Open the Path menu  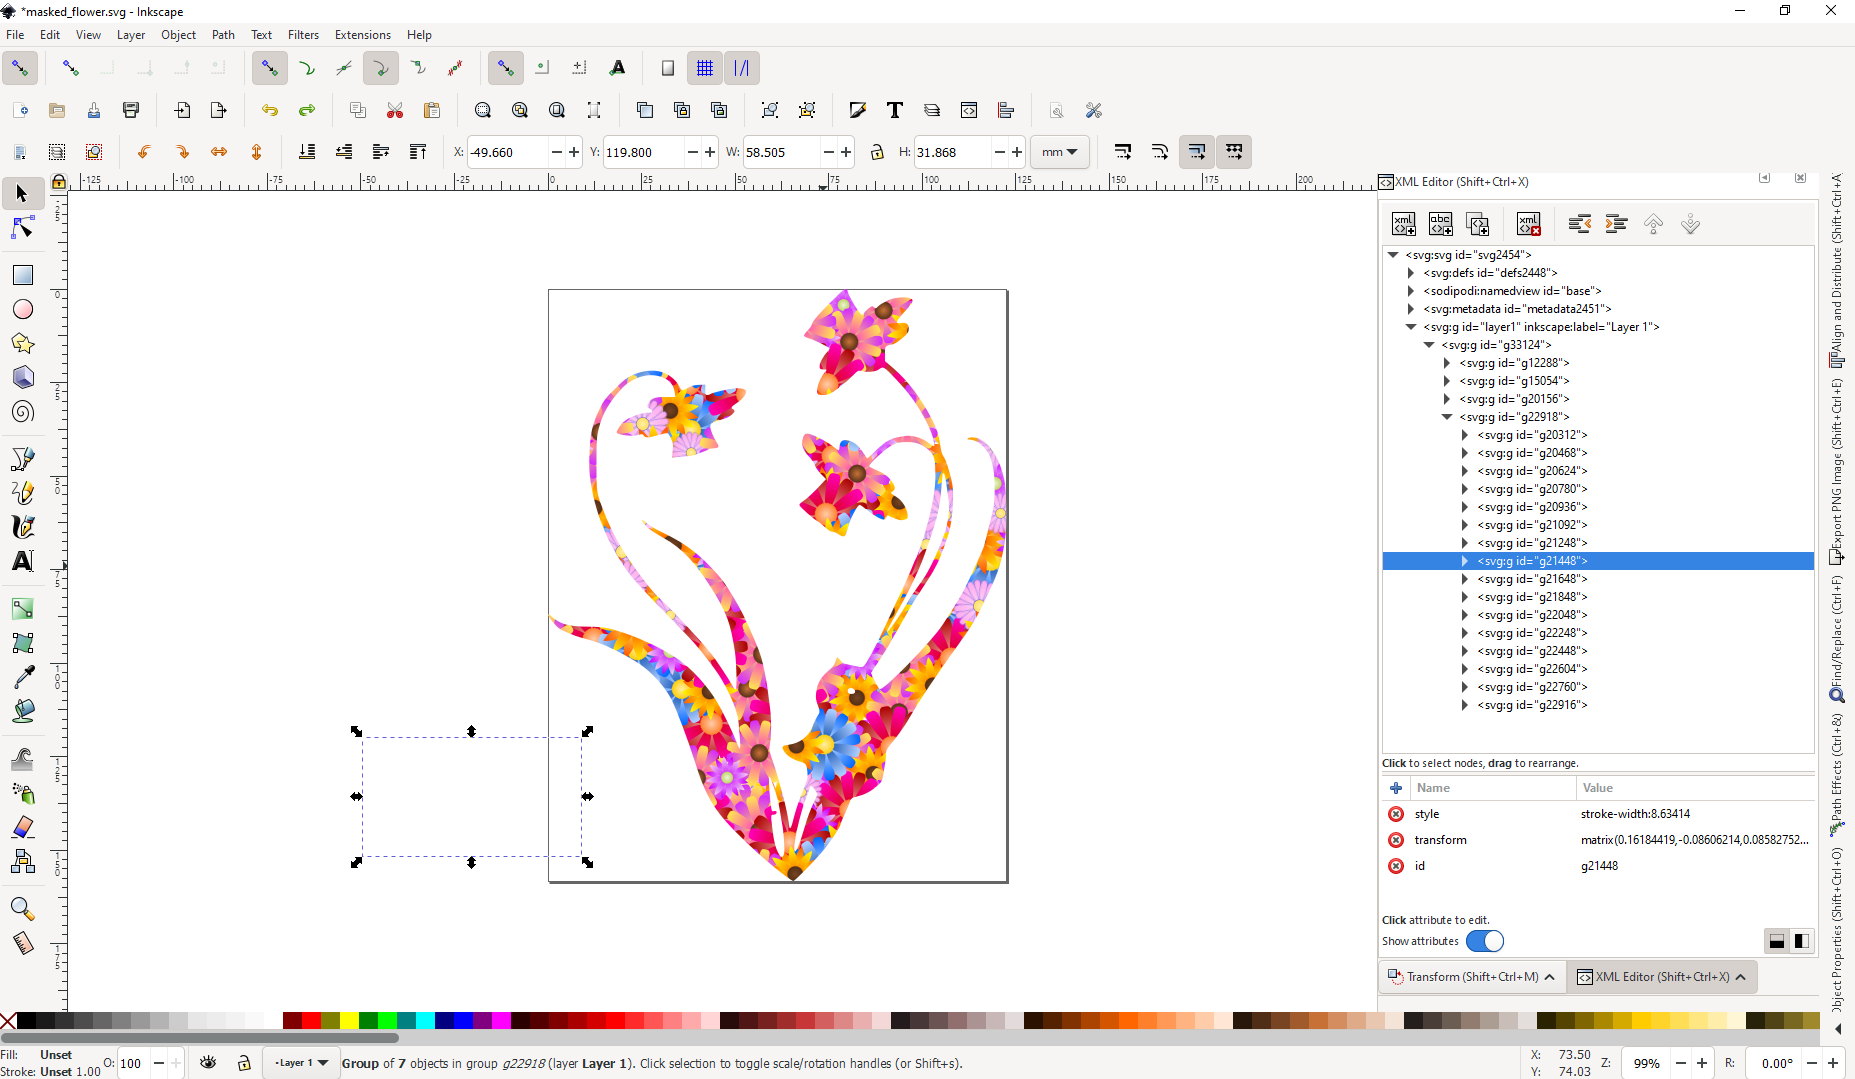pyautogui.click(x=223, y=34)
